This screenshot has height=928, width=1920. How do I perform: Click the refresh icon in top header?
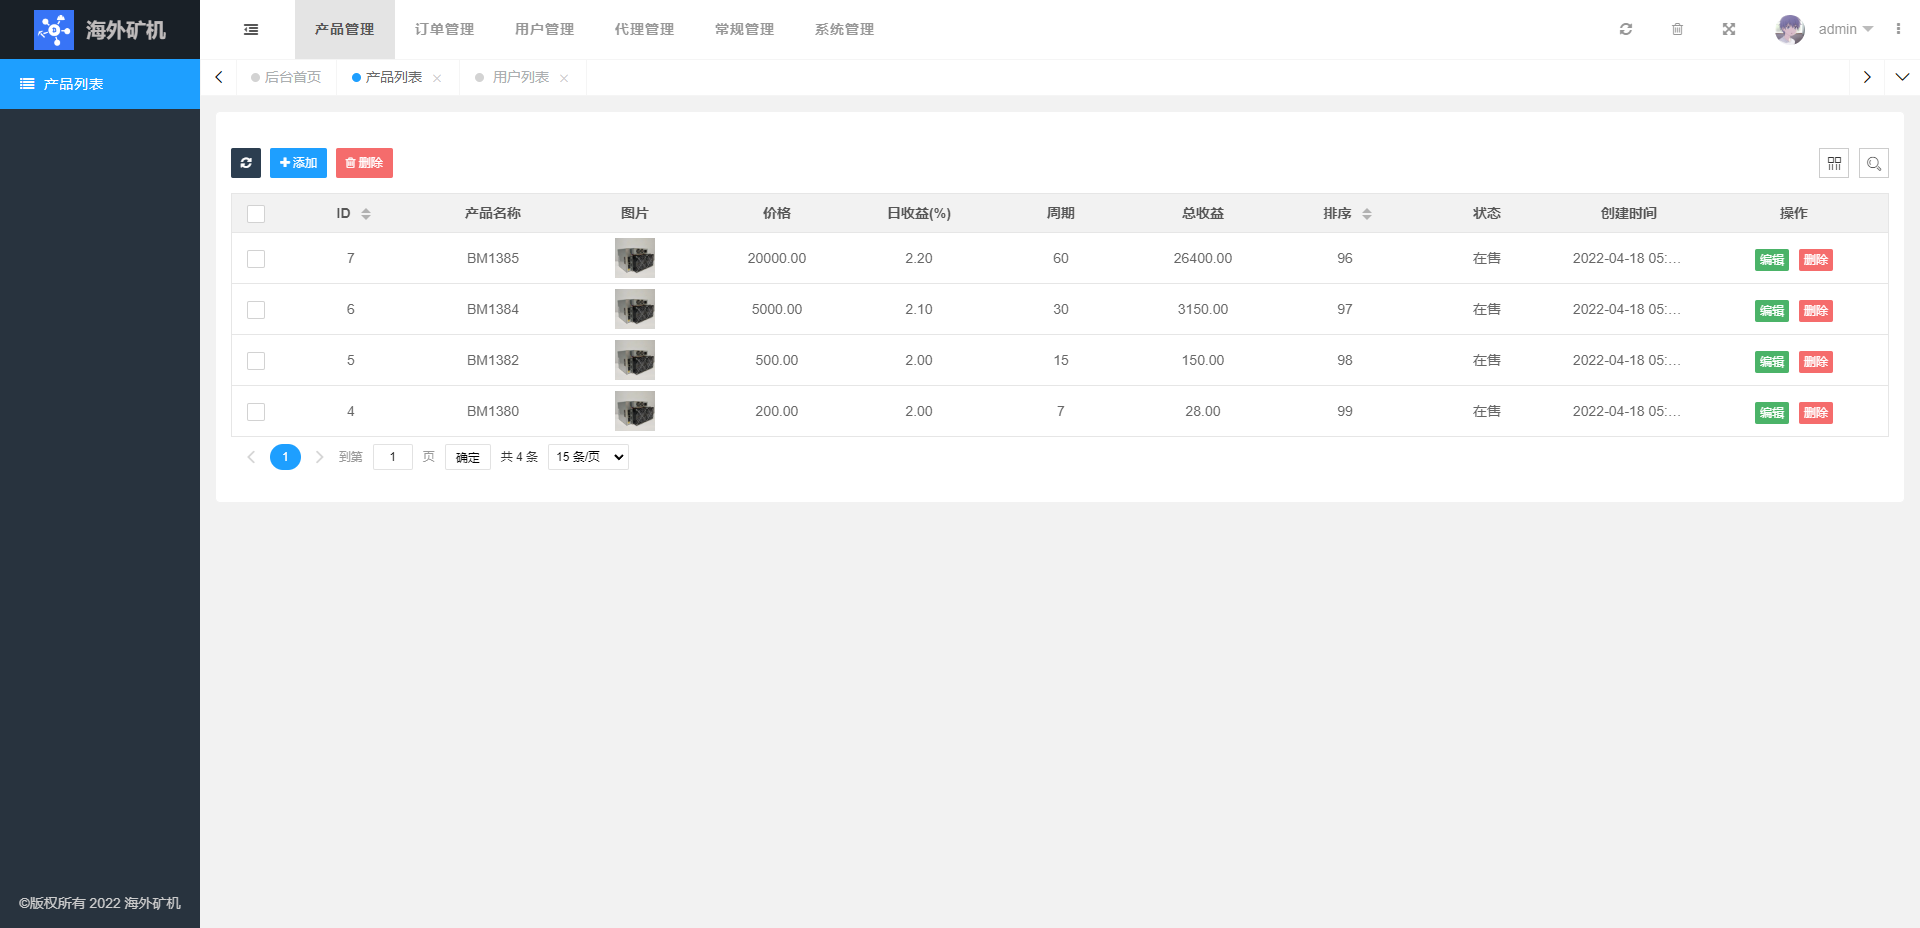(x=1626, y=29)
